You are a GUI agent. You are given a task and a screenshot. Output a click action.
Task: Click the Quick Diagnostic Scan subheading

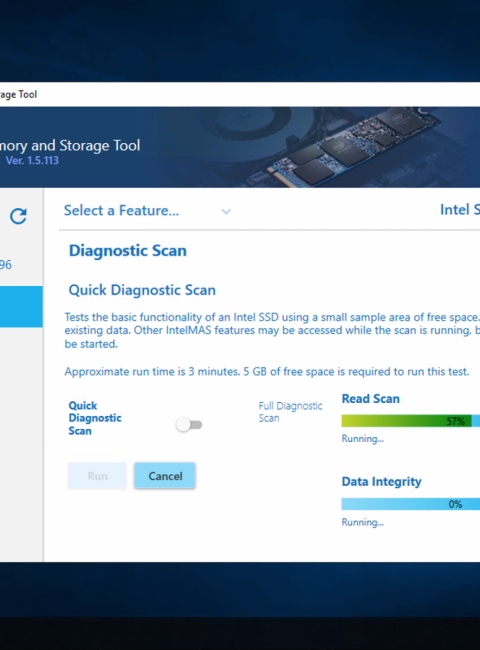point(142,290)
